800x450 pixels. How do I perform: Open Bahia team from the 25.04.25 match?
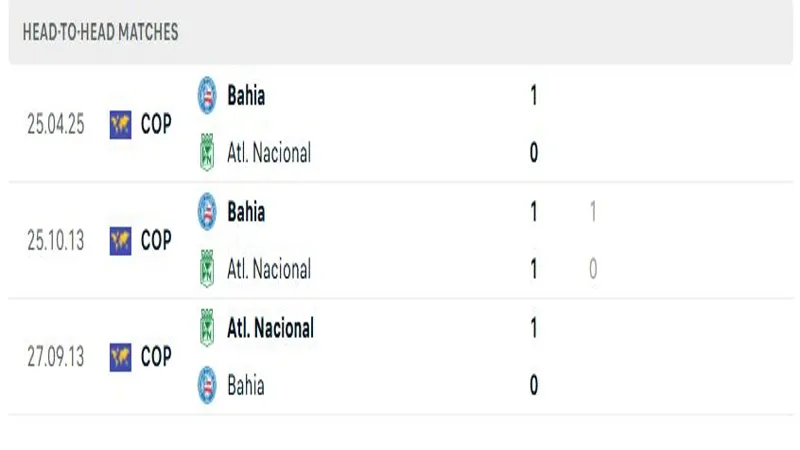pos(246,96)
